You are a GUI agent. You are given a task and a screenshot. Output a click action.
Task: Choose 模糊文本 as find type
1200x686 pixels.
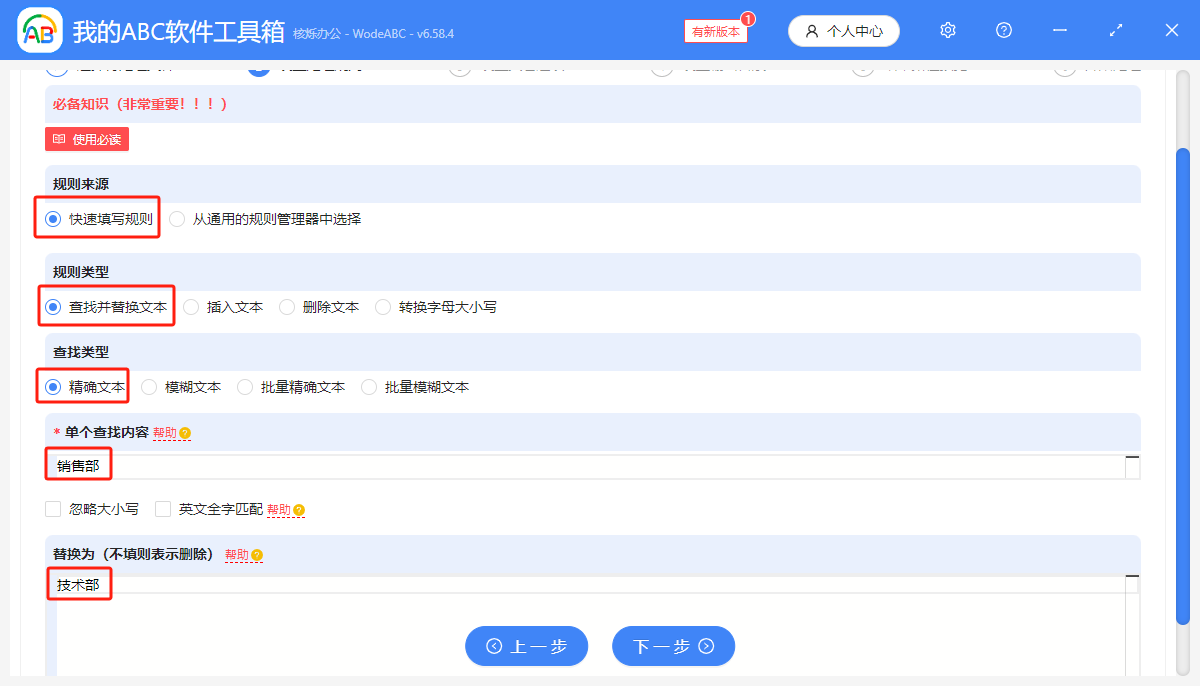point(149,387)
